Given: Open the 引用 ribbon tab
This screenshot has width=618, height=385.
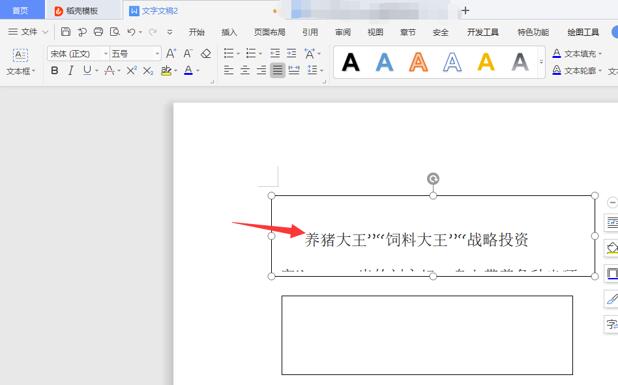Looking at the screenshot, I should click(x=310, y=32).
